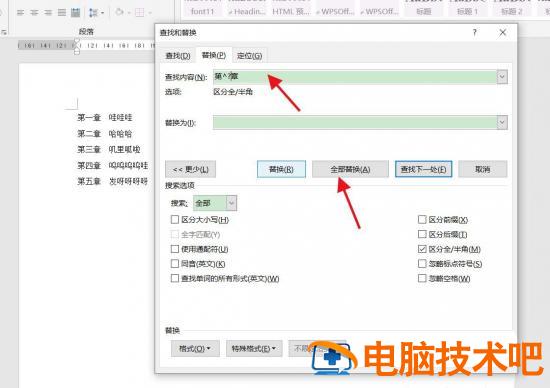Click the 第三章 line in document
Viewport: 550px width, 388px height.
coord(109,149)
